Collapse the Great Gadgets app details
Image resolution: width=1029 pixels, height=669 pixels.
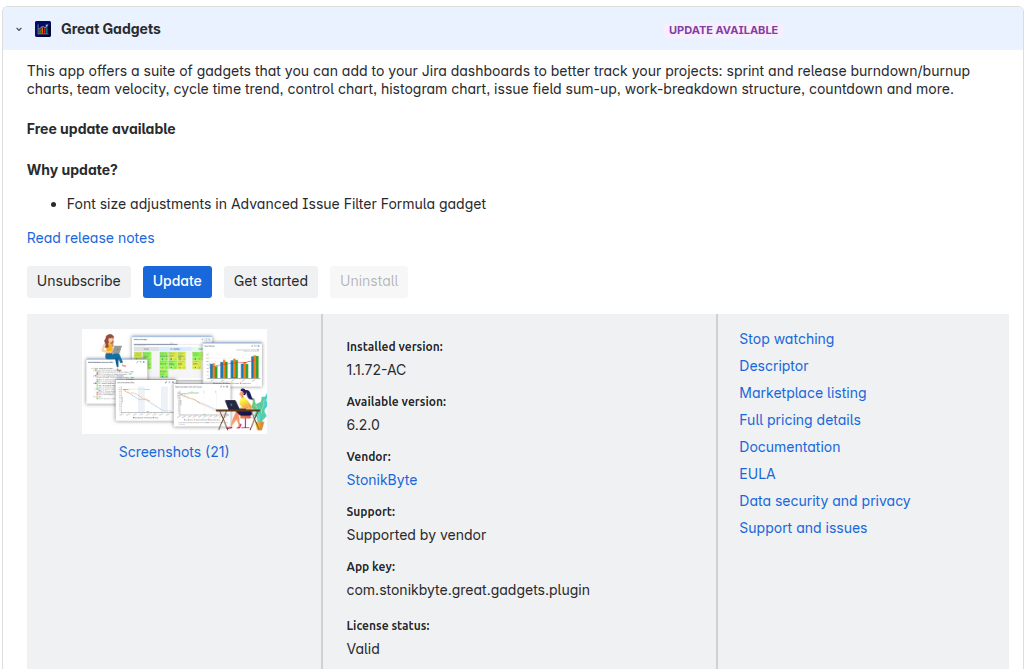(19, 30)
